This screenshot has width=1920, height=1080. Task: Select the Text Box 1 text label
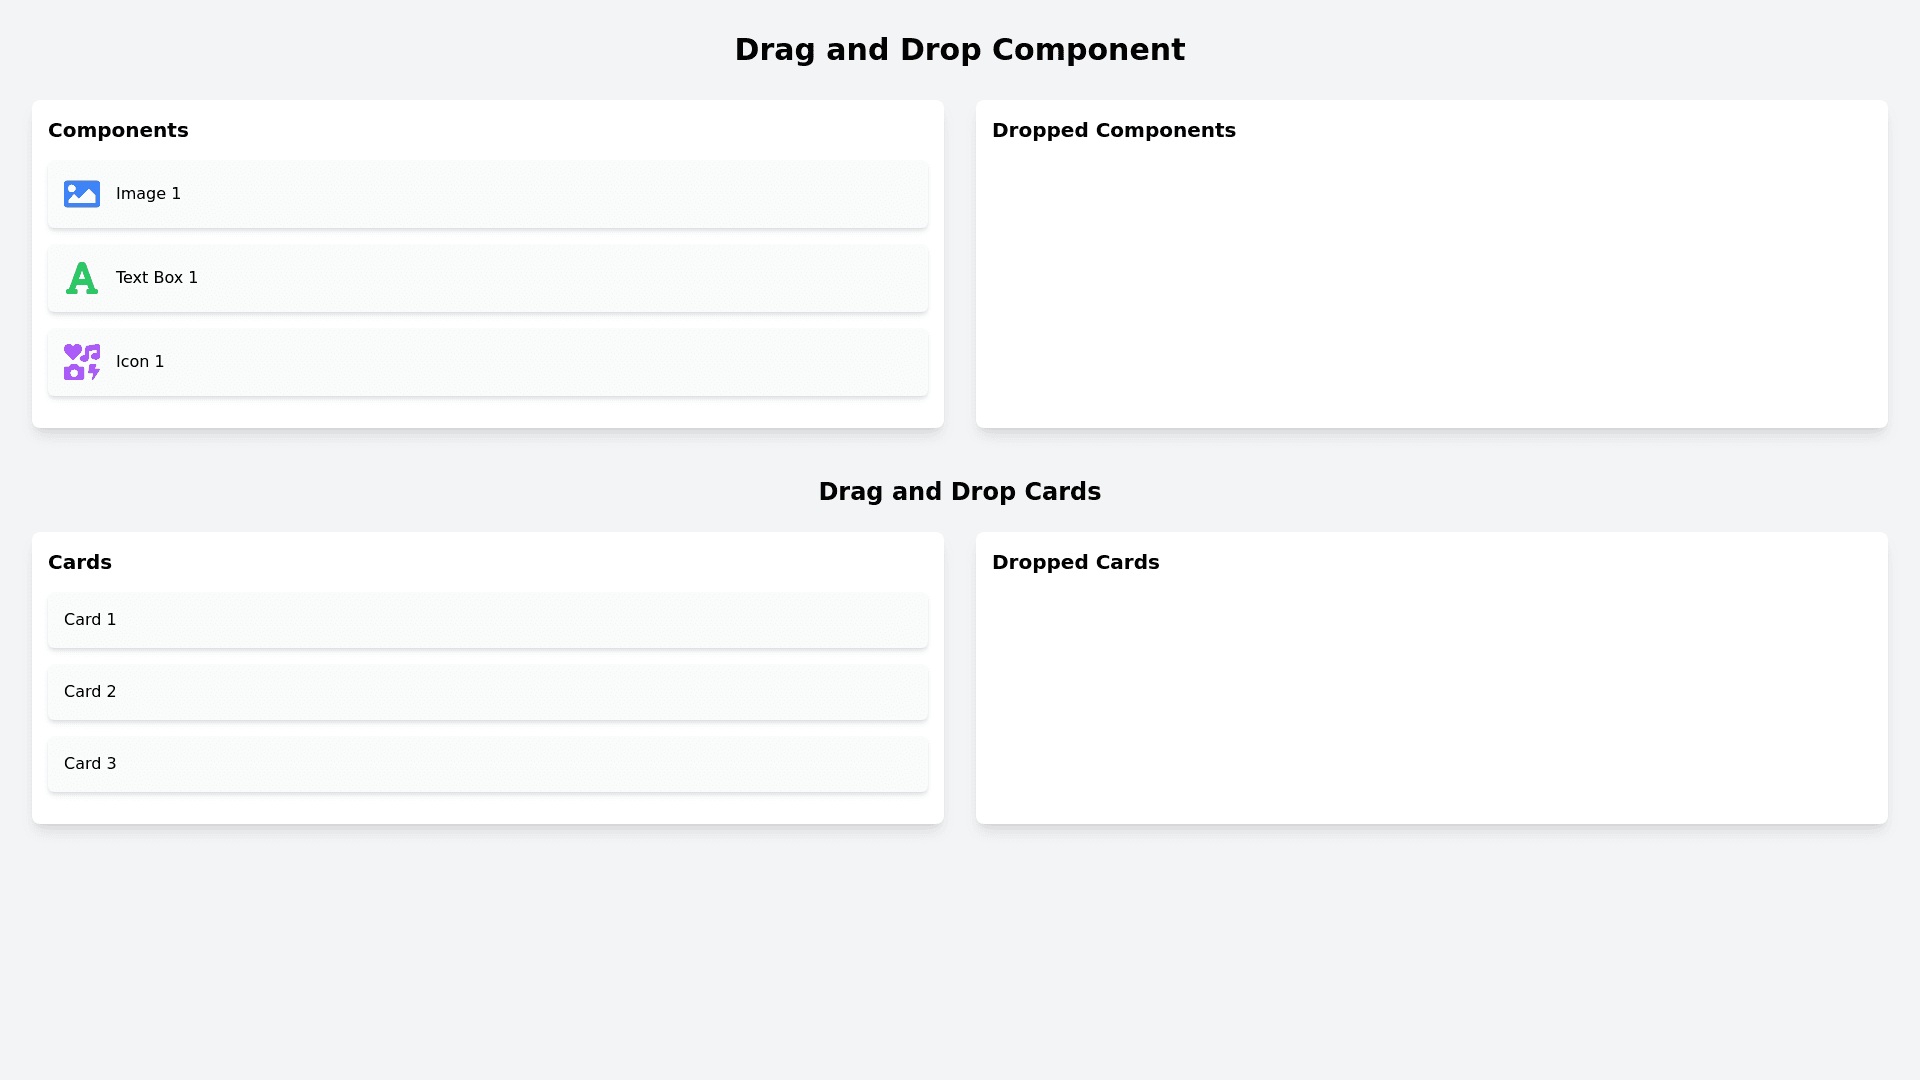pos(157,278)
